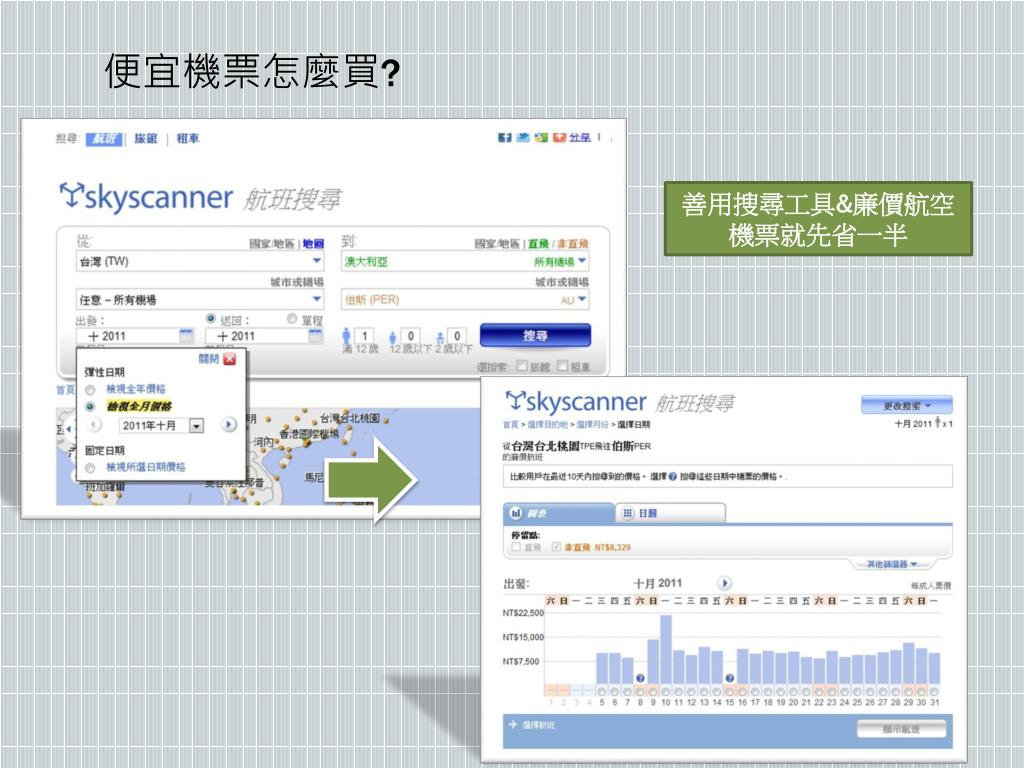This screenshot has height=768, width=1024.
Task: Click the Twitter share icon
Action: (x=522, y=138)
